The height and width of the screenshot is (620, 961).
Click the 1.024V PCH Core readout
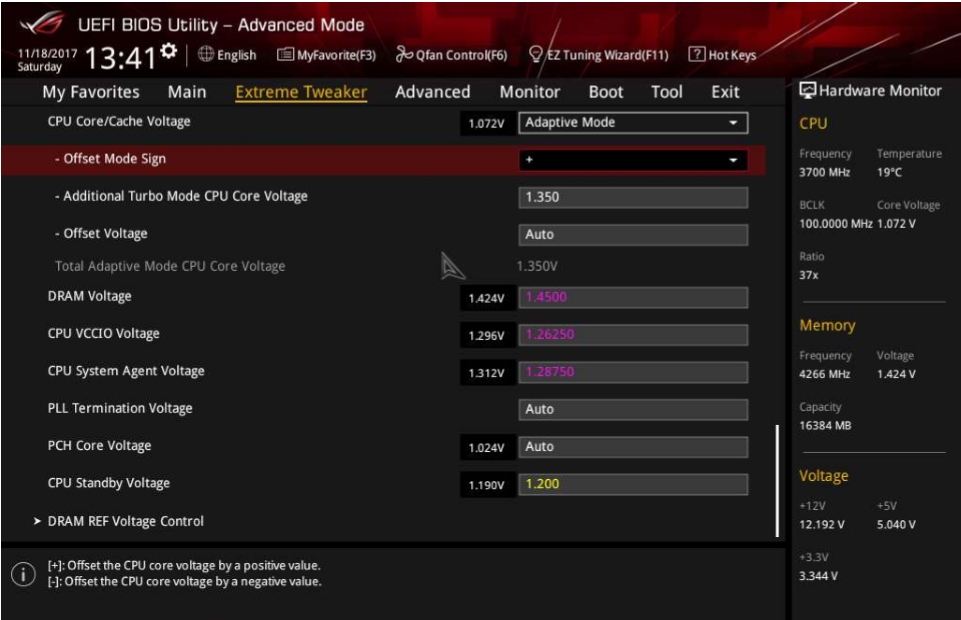tap(487, 448)
